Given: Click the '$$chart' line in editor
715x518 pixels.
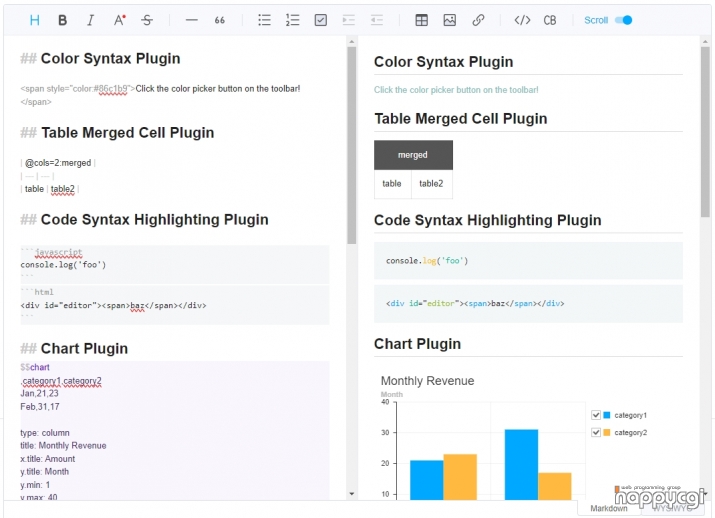Looking at the screenshot, I should coord(35,367).
